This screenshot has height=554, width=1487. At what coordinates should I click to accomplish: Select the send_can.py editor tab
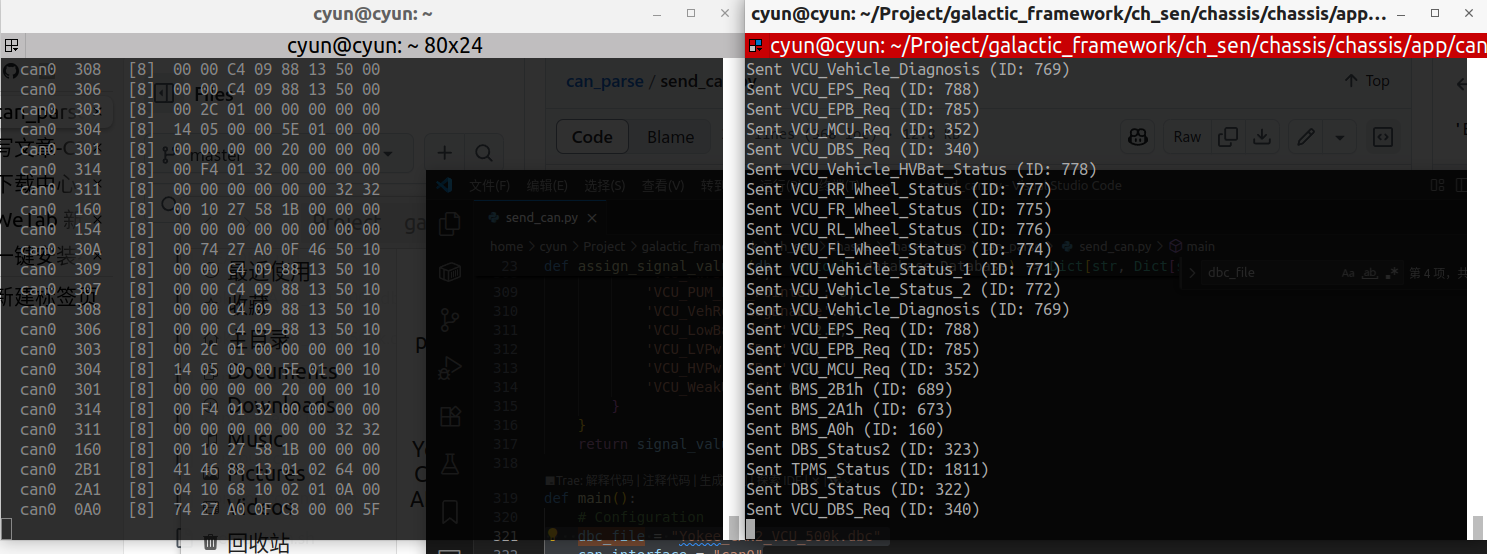[x=542, y=218]
